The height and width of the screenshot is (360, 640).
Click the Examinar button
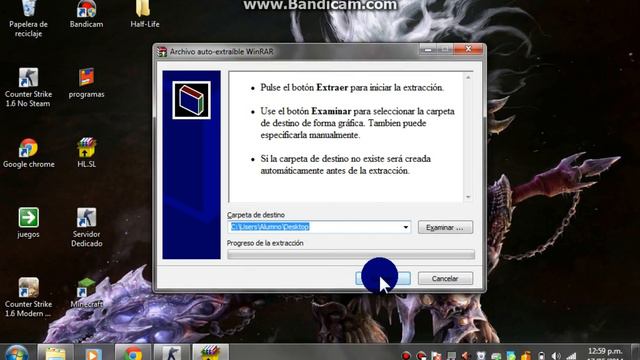(x=445, y=227)
